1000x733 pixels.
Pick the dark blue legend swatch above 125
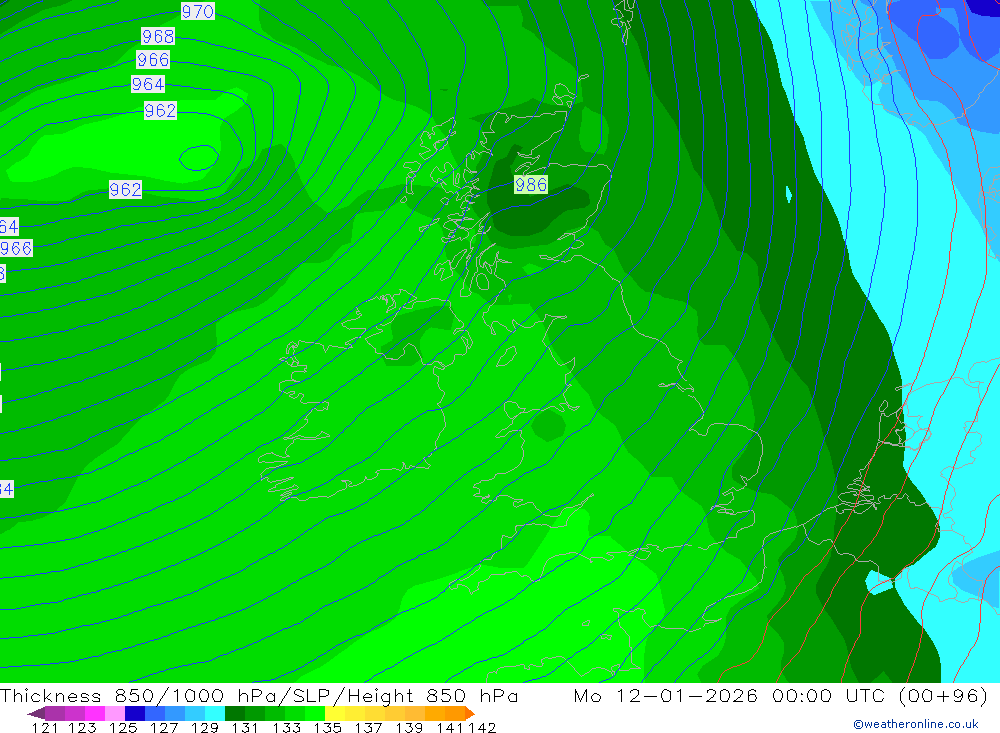click(x=135, y=713)
